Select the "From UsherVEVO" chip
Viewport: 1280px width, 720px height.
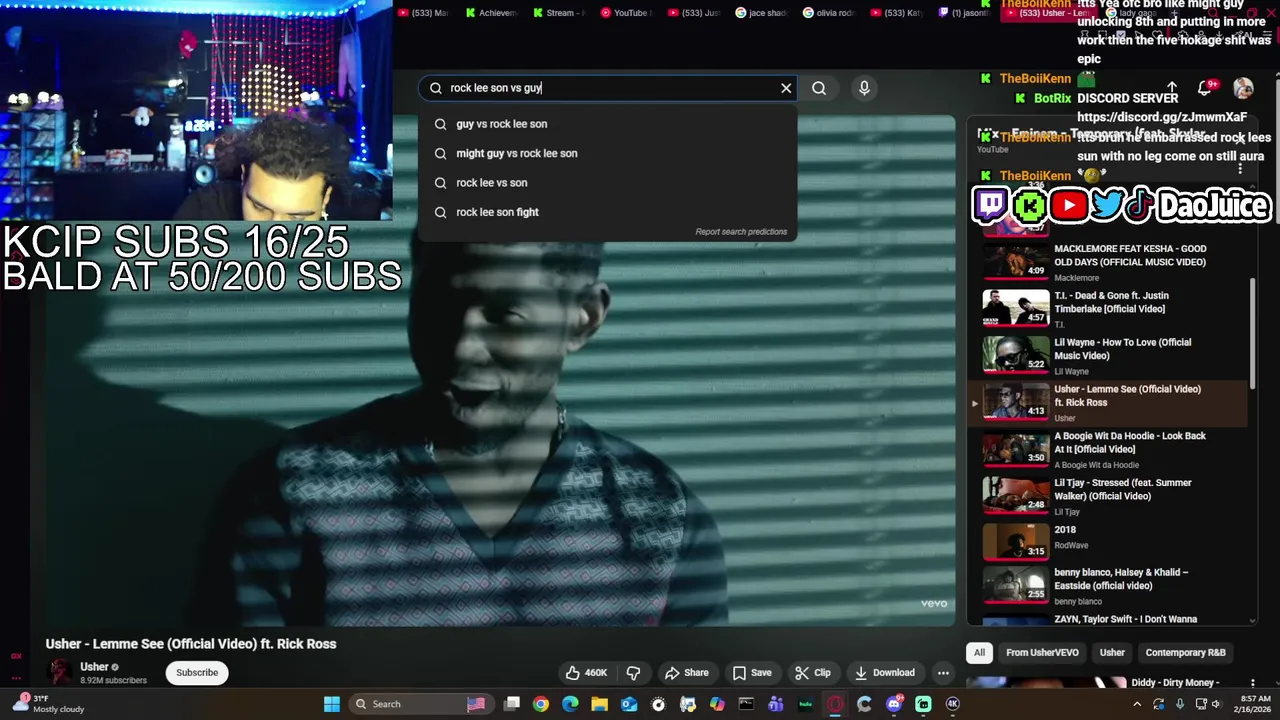tap(1042, 653)
